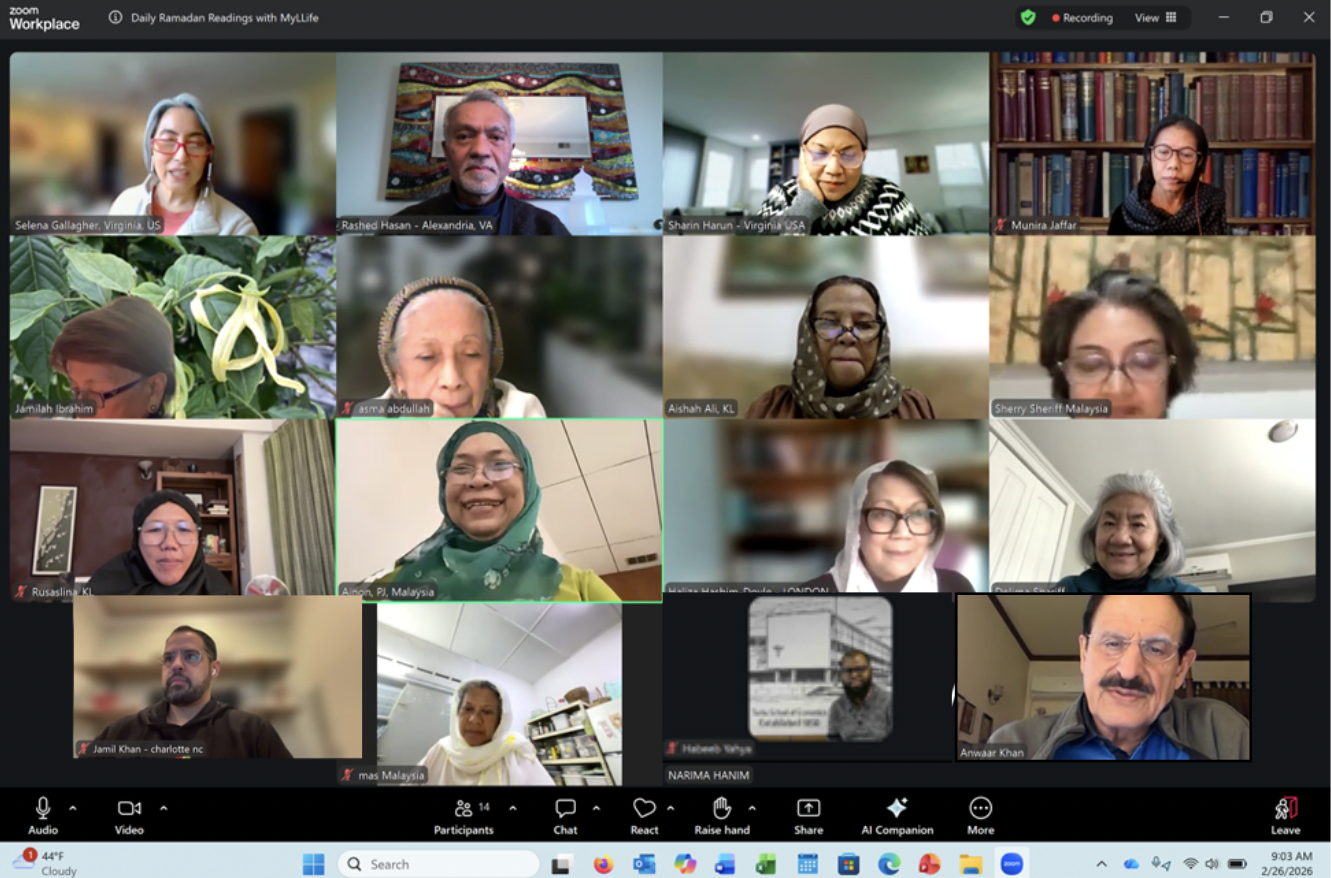This screenshot has width=1331, height=878.
Task: Open the React emoji menu
Action: click(644, 814)
